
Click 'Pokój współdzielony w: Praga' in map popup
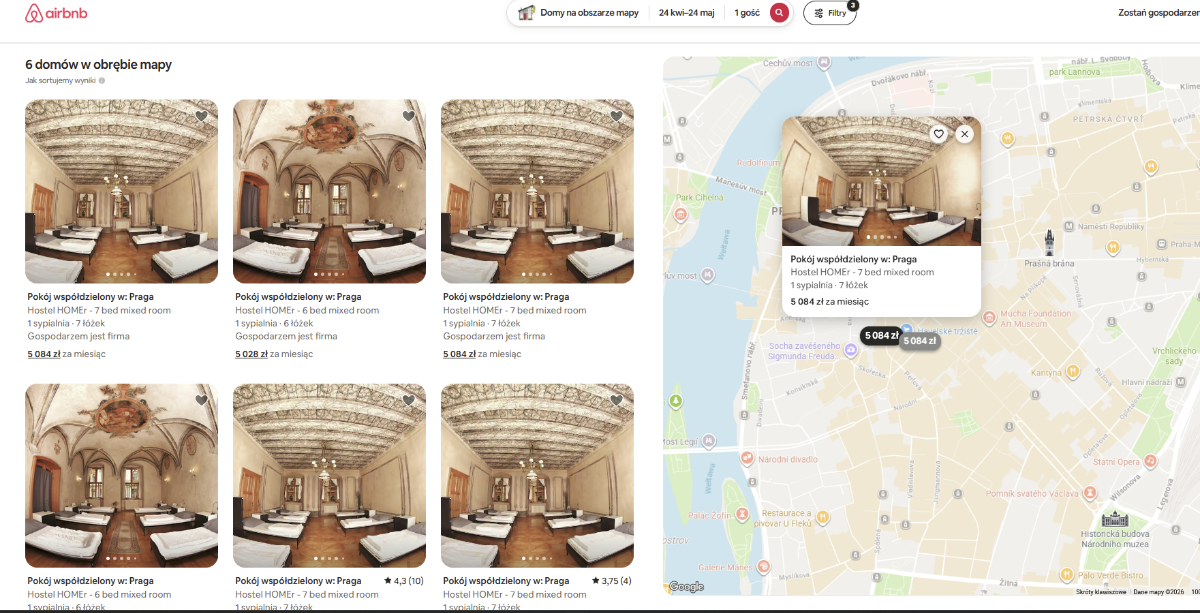pyautogui.click(x=853, y=259)
